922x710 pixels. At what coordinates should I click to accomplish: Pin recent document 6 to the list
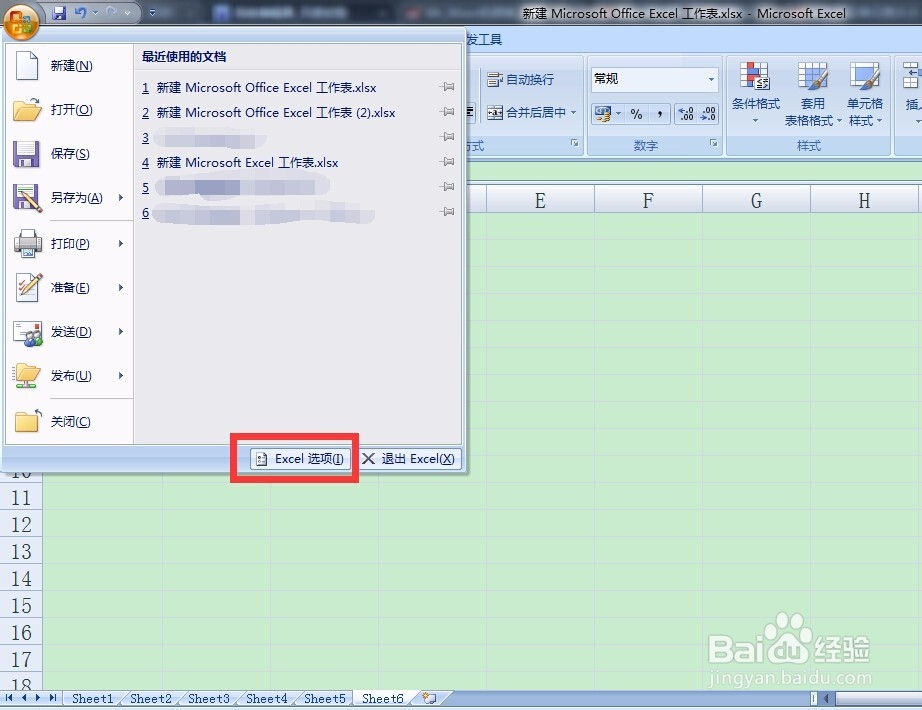click(447, 212)
